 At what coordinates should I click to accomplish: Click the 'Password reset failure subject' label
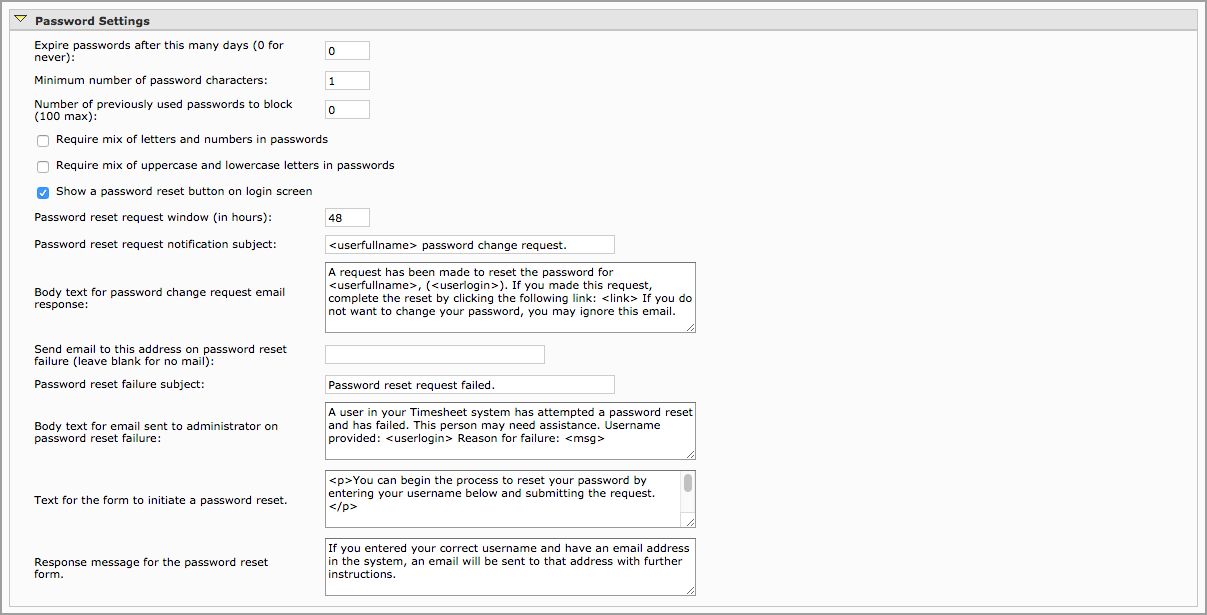click(x=119, y=384)
